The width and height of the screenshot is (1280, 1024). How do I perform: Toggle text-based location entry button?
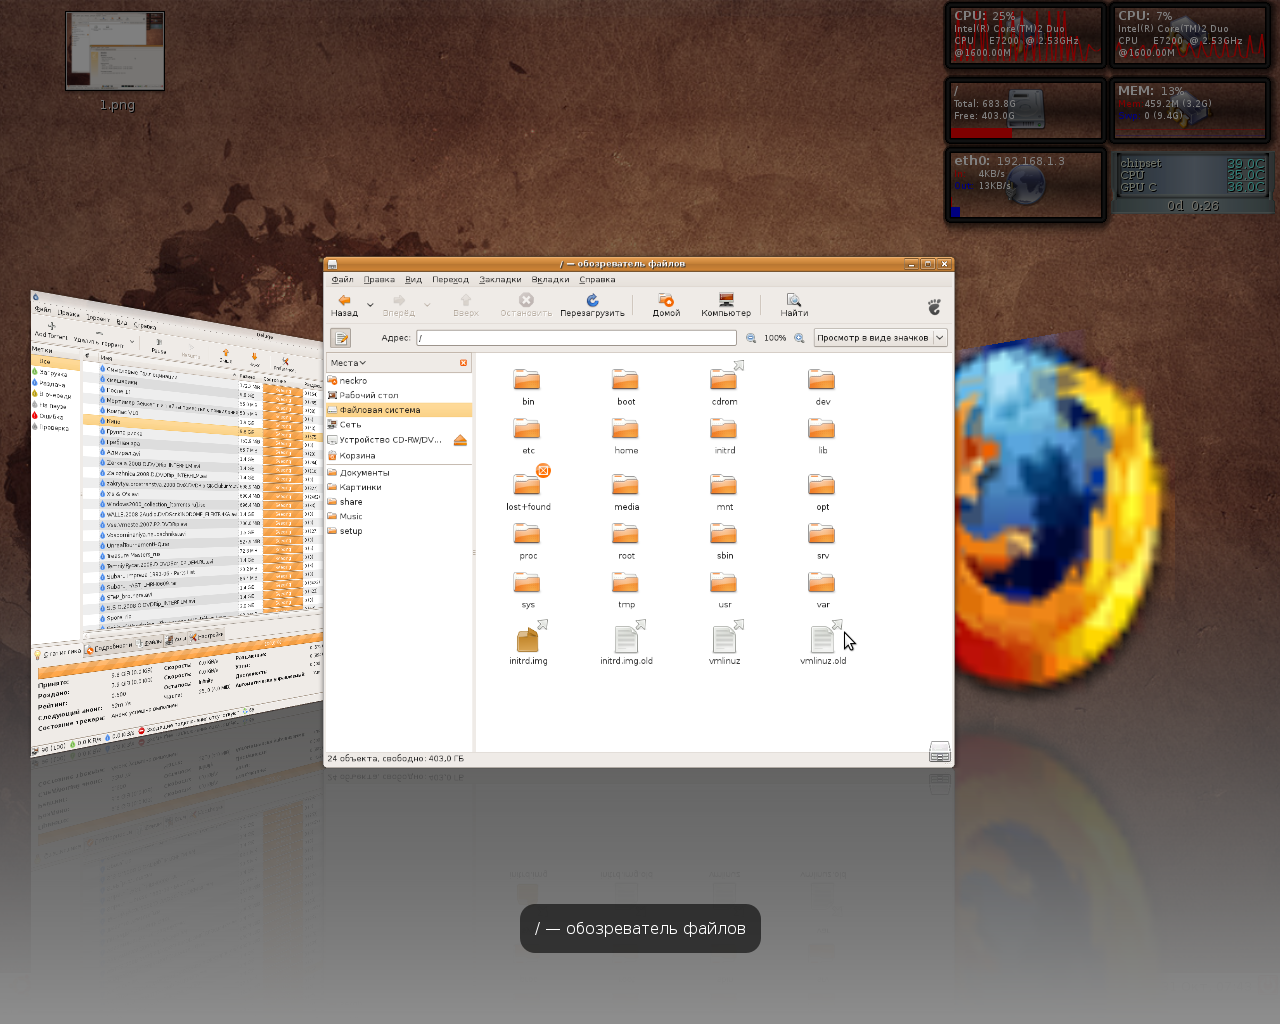click(341, 338)
